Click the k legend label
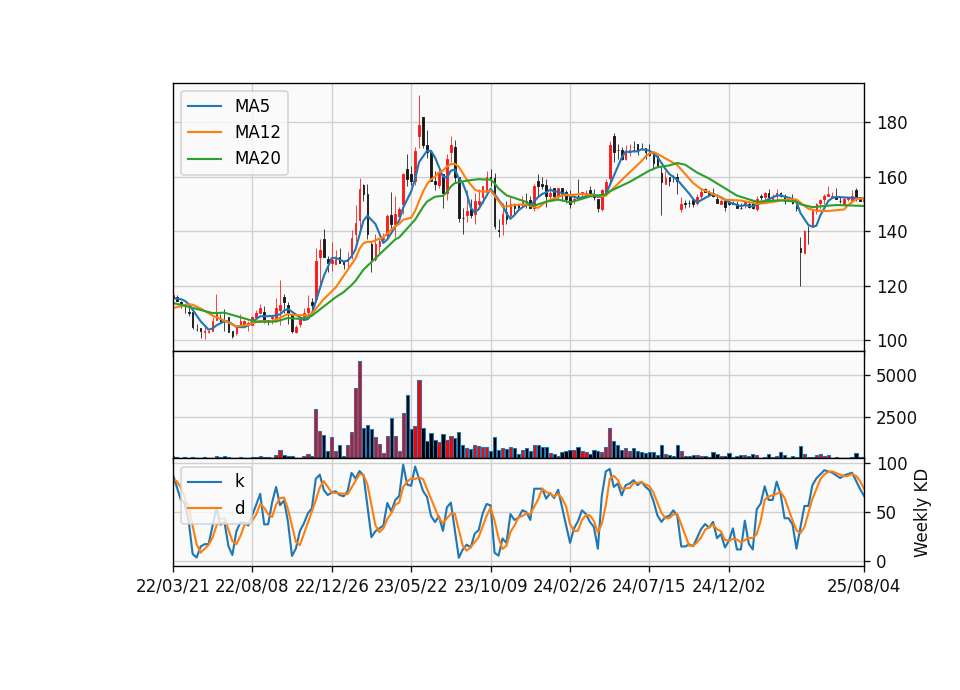960x690 pixels. [x=239, y=481]
